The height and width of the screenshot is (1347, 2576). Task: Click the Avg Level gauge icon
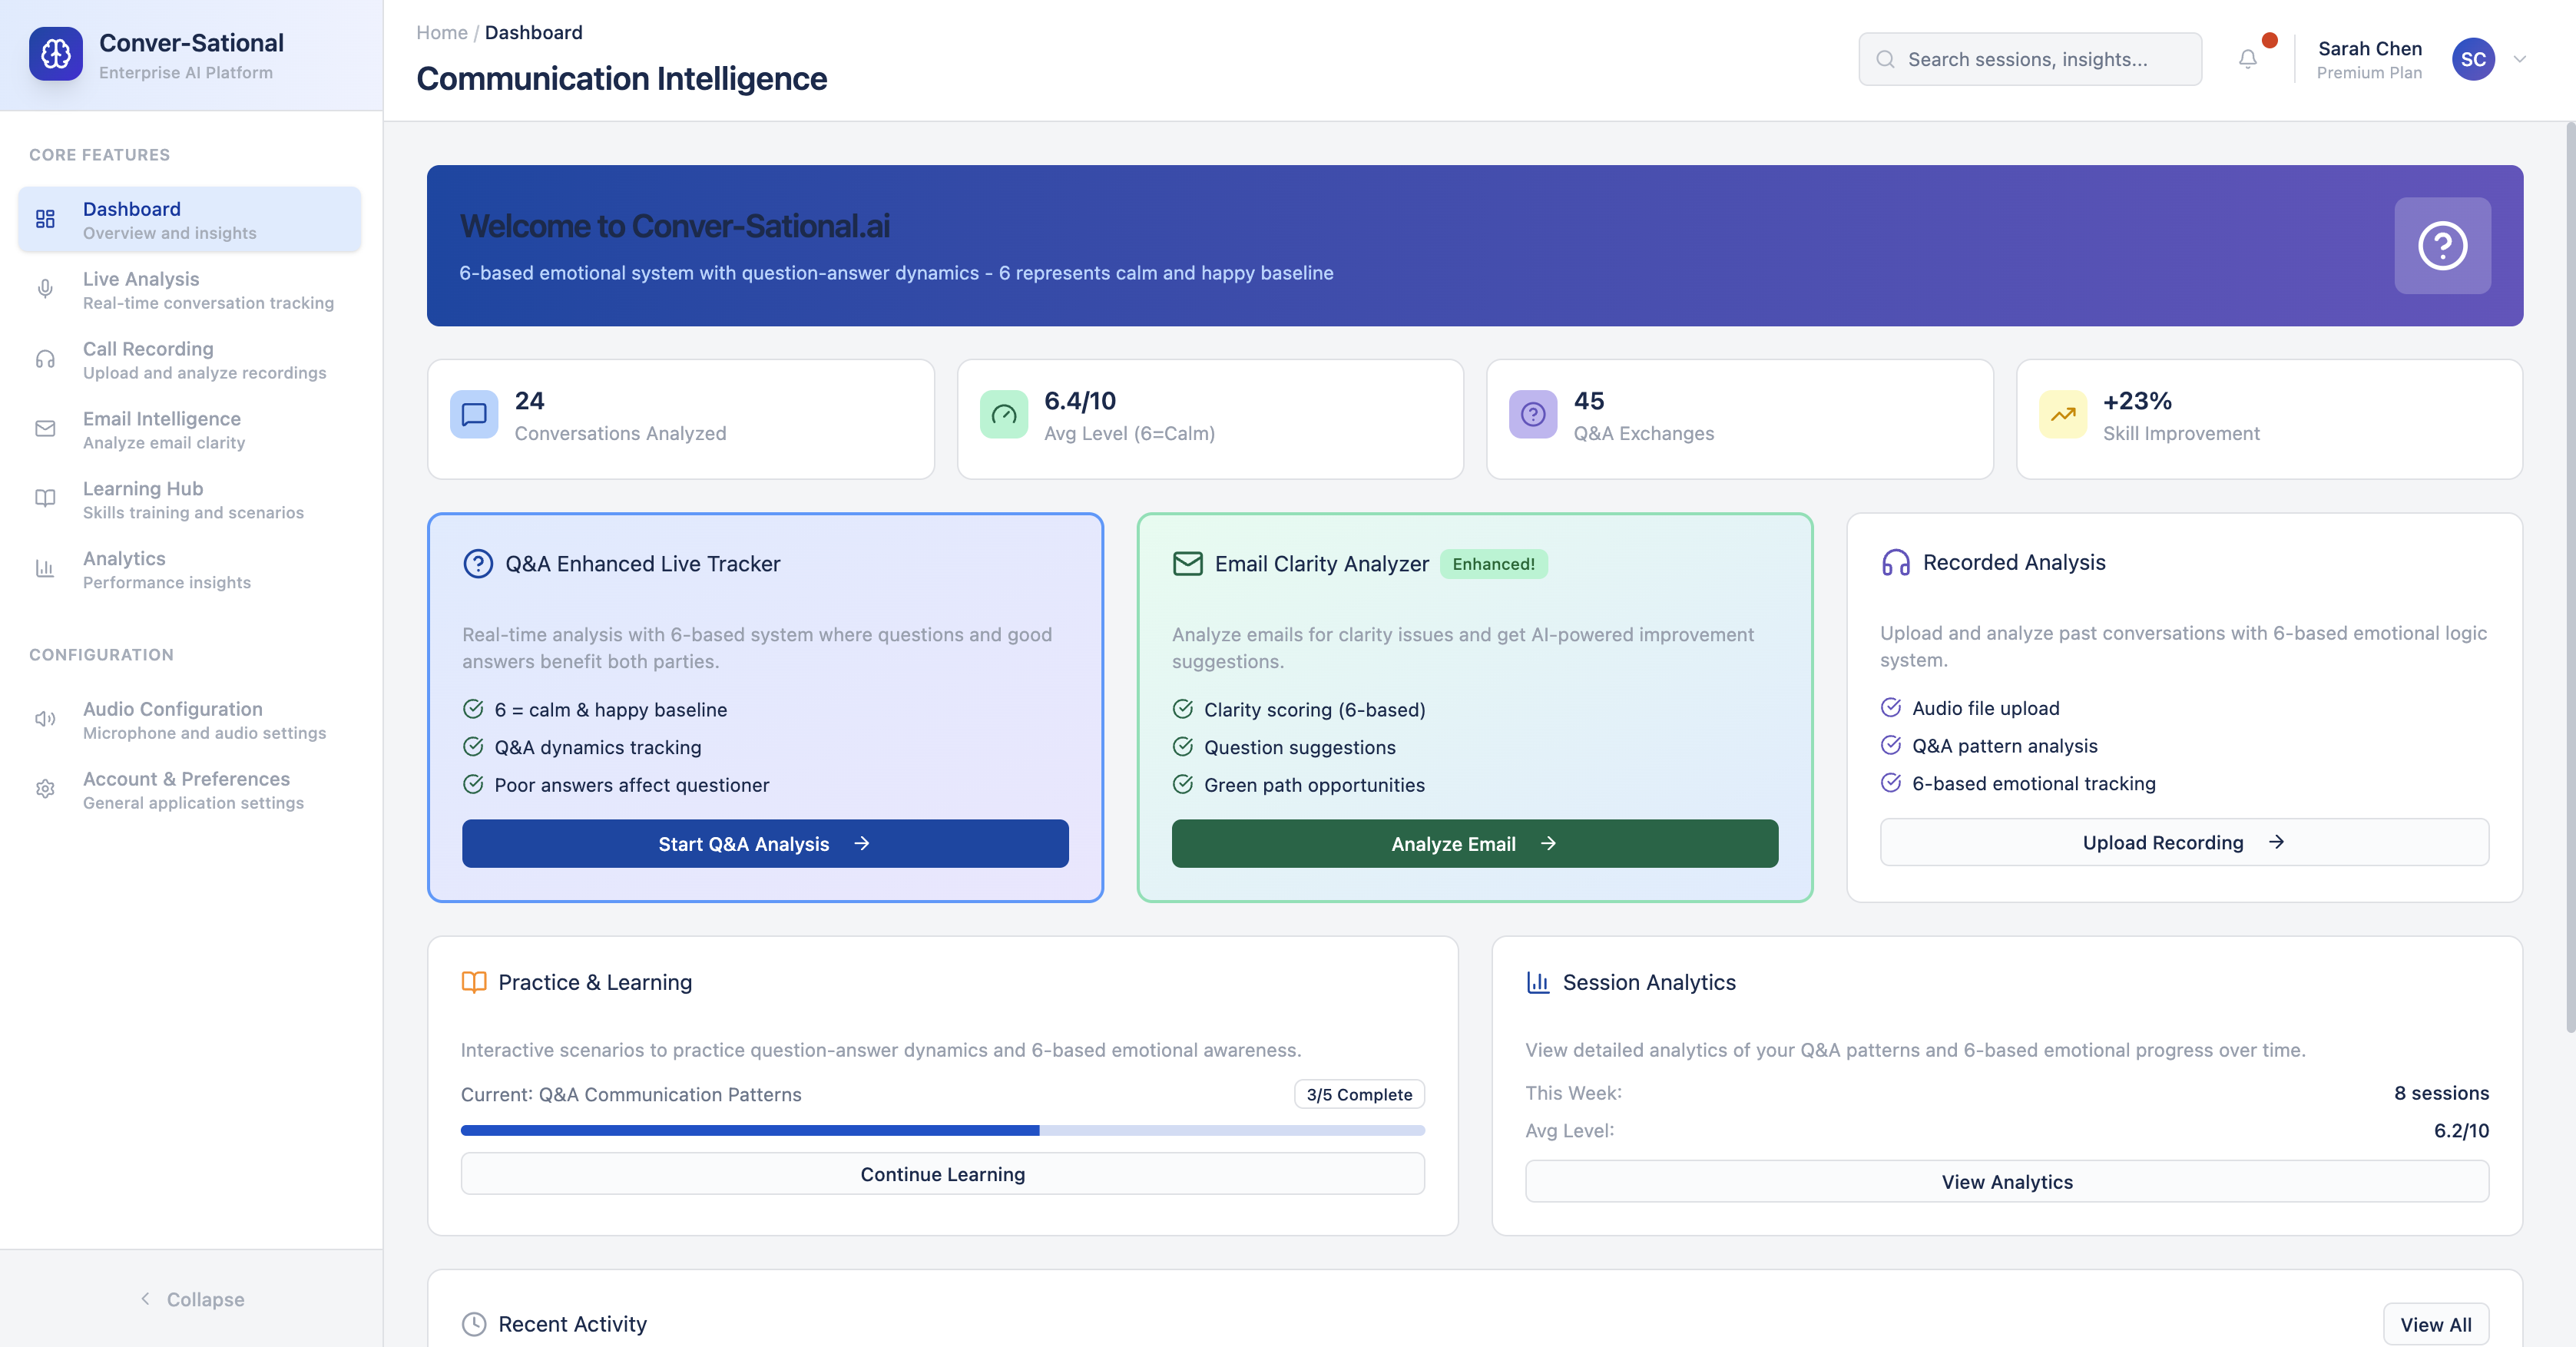pyautogui.click(x=1004, y=414)
